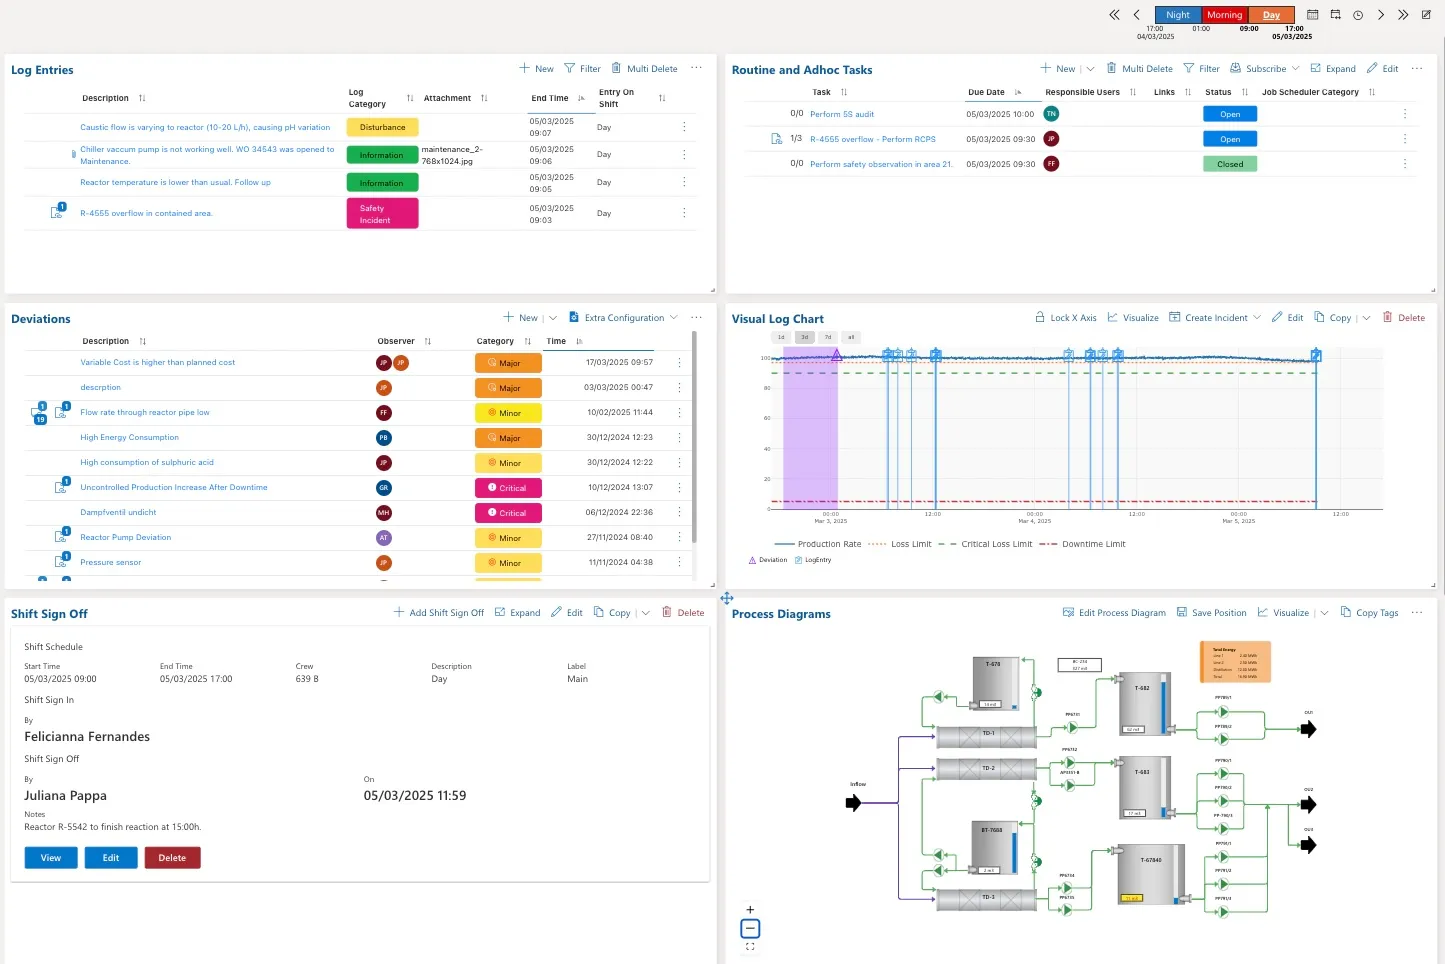Click the clock current-time icon
This screenshot has width=1445, height=964.
tap(1358, 15)
